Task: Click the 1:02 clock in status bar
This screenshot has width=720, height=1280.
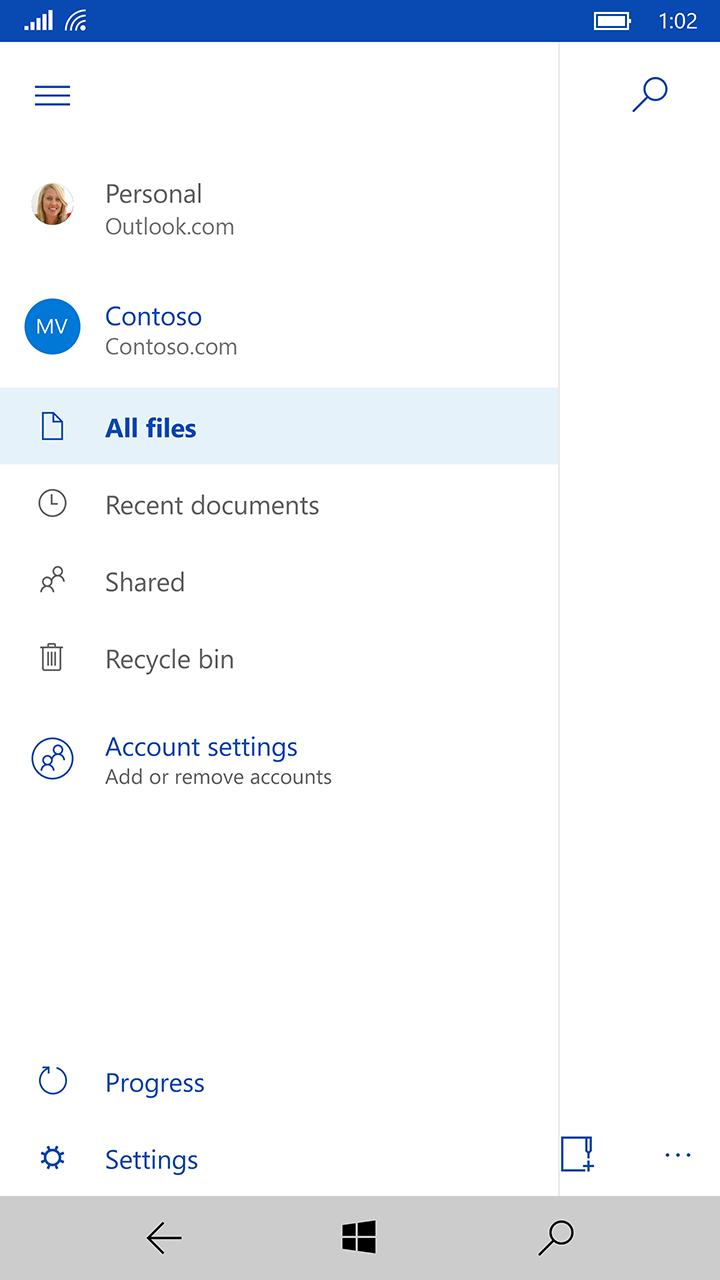Action: (678, 21)
